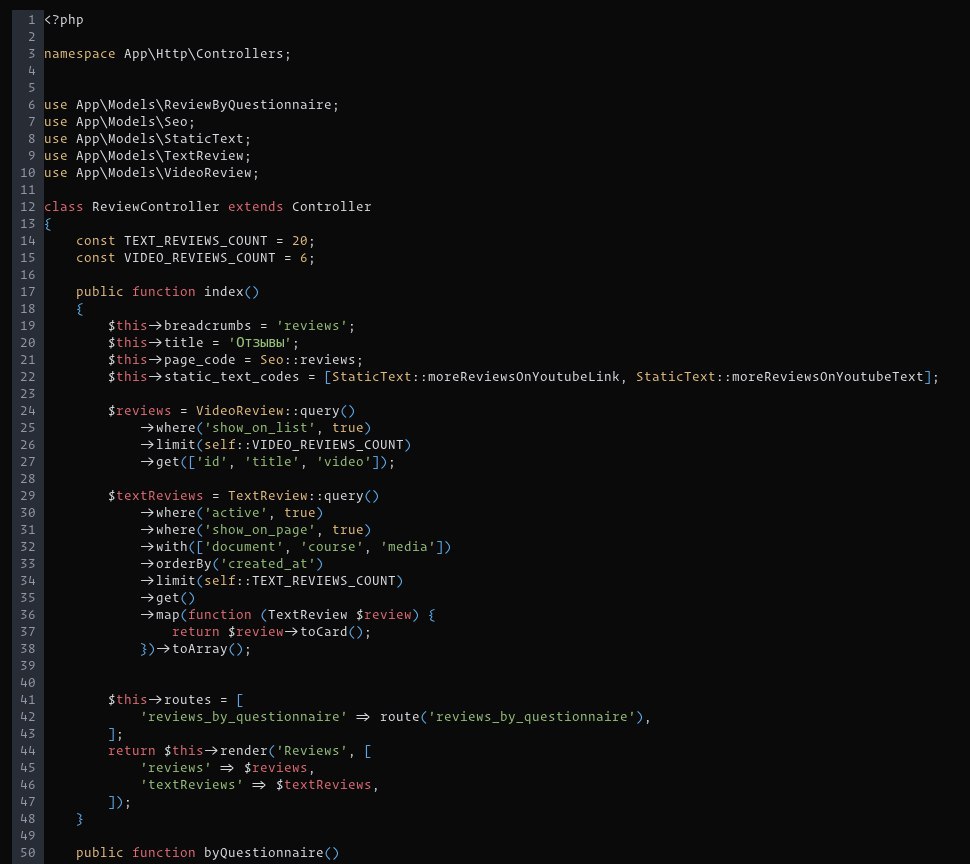This screenshot has width=970, height=864.
Task: Click 'moreReviewsOnYoutubeText' constant on line 22
Action: point(828,377)
